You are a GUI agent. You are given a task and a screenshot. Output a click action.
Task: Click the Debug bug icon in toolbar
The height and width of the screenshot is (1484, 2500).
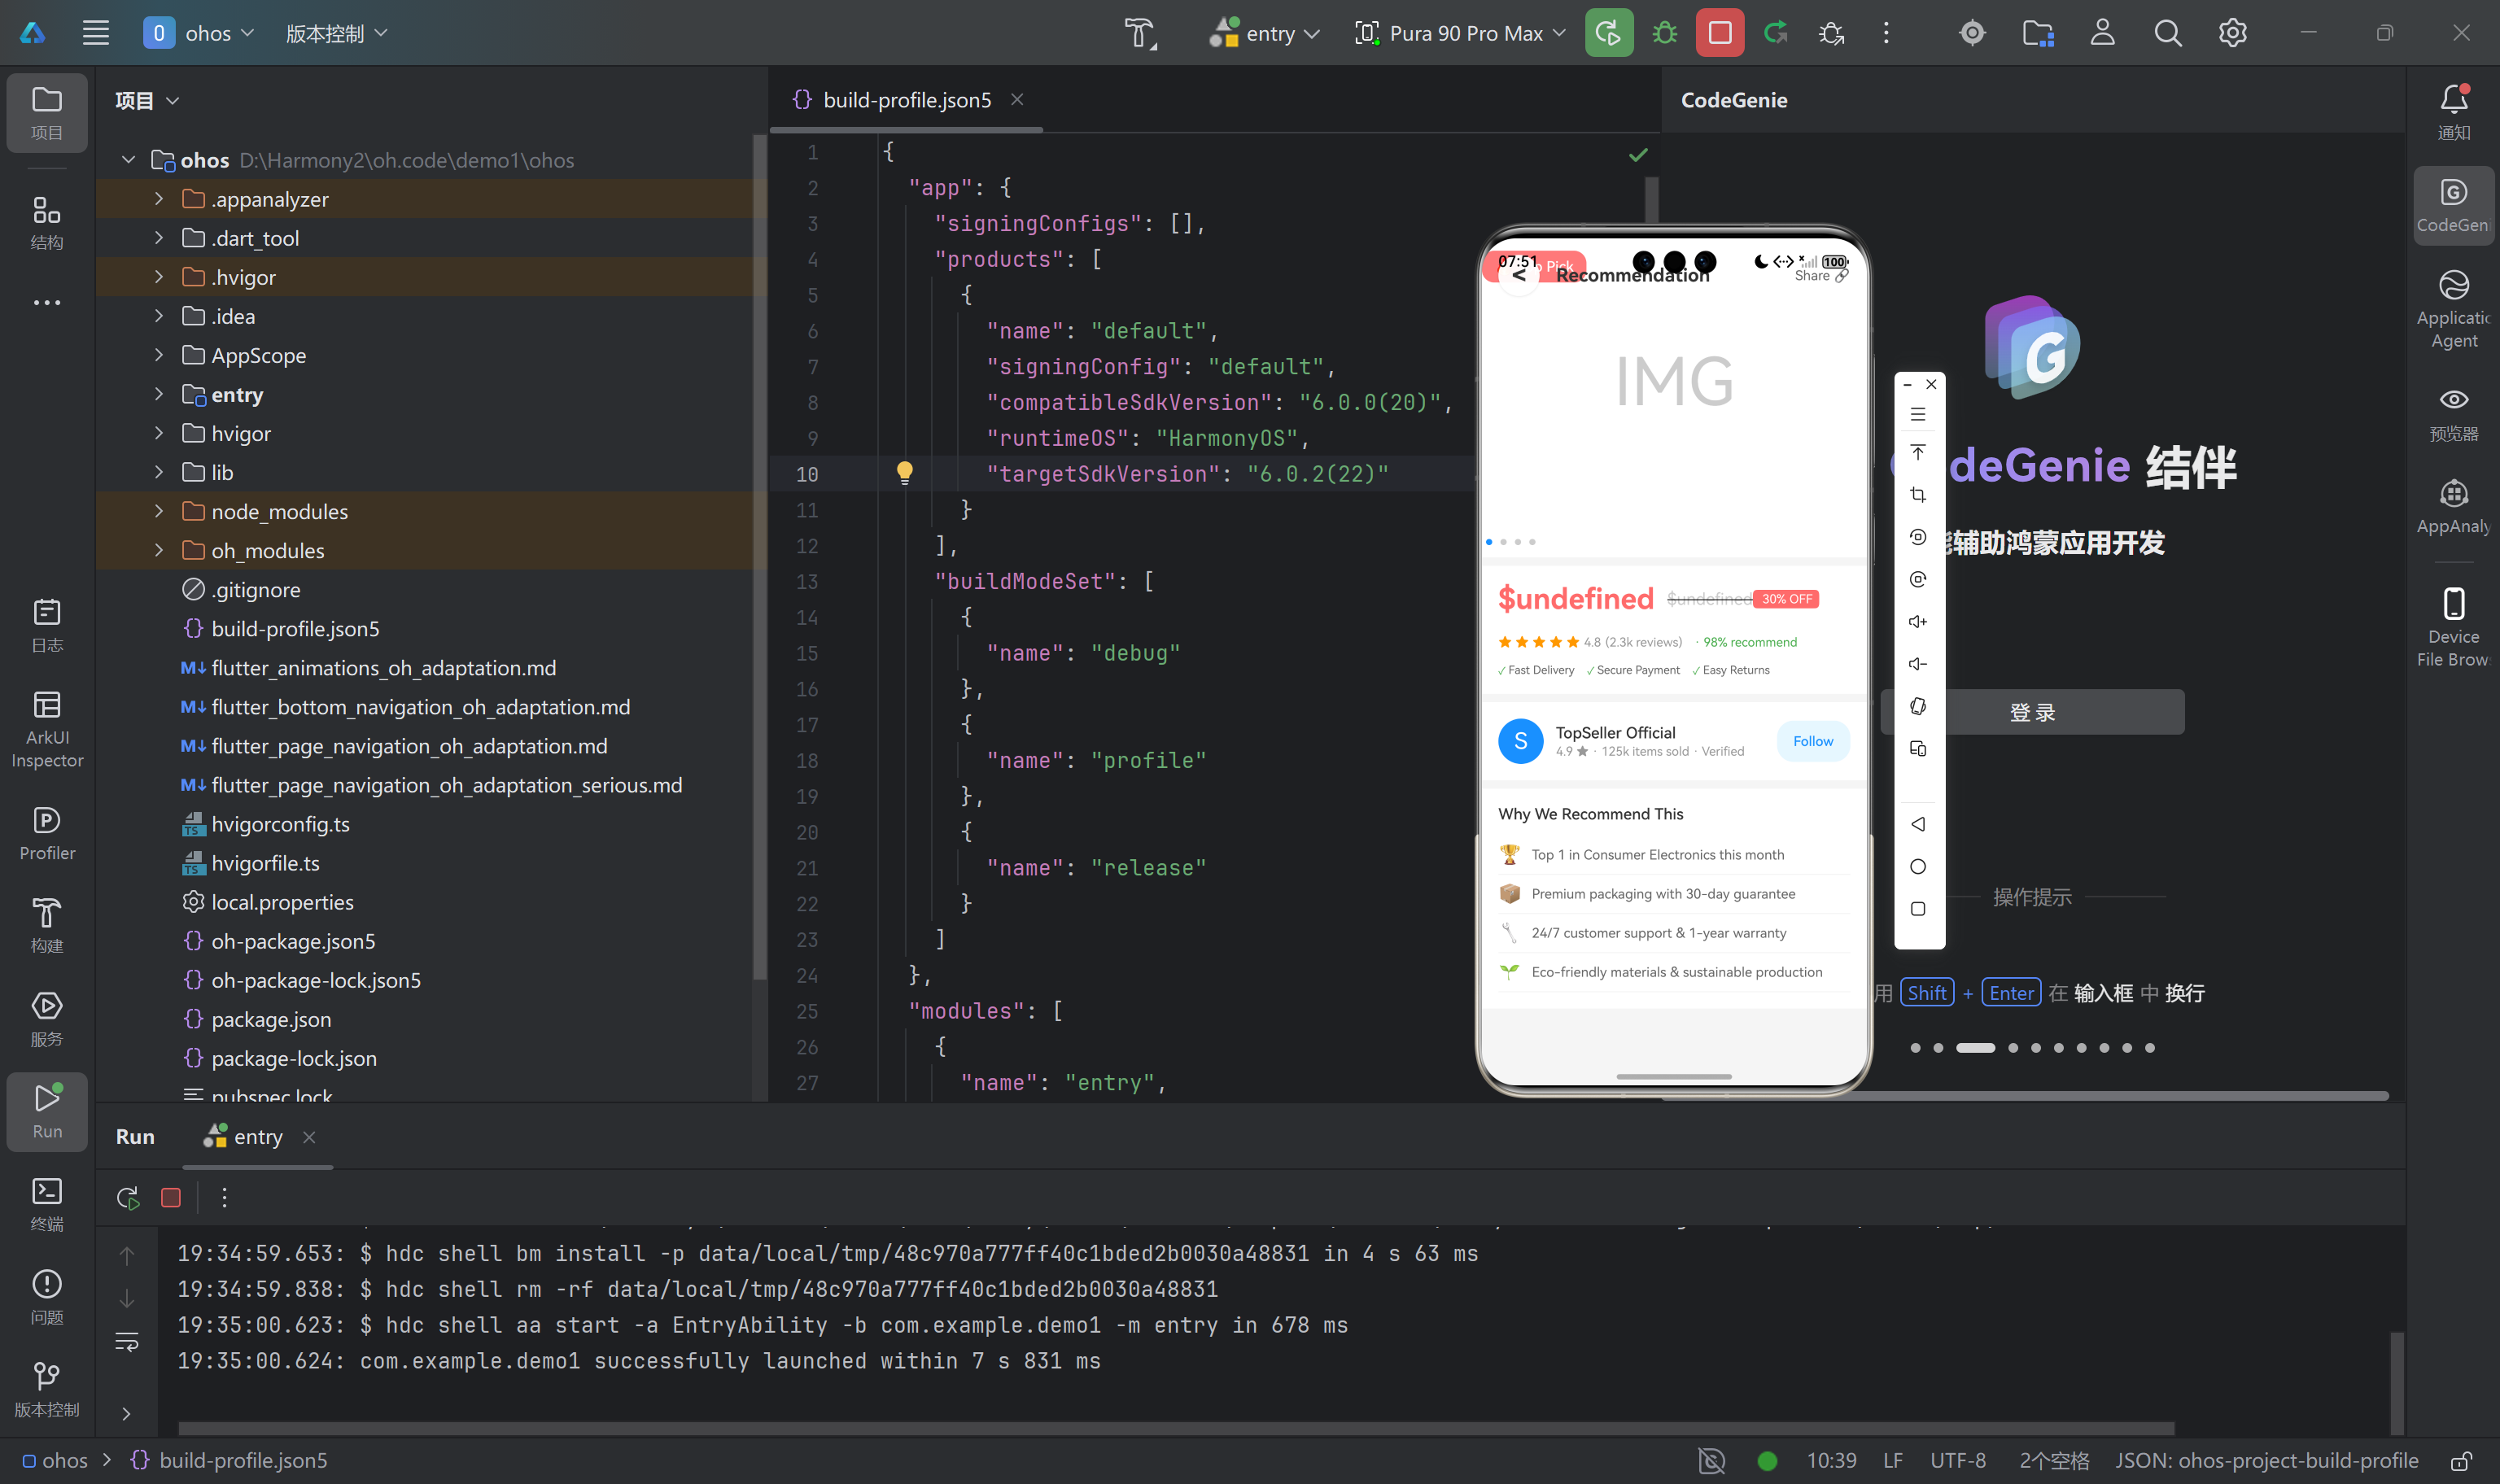pos(1664,33)
